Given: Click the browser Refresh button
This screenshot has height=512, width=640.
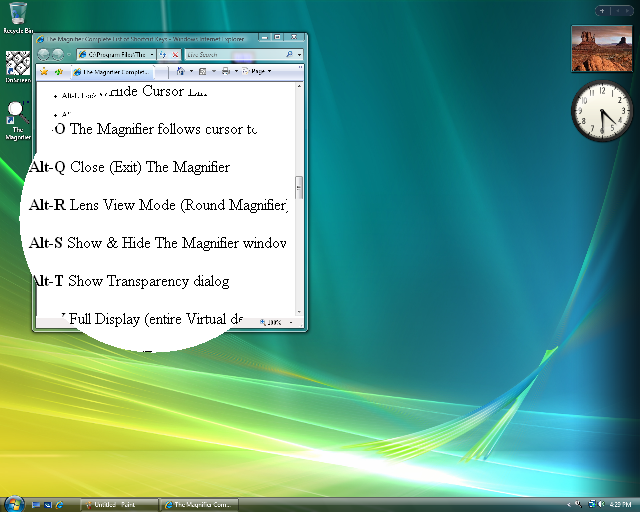Looking at the screenshot, I should pos(163,54).
